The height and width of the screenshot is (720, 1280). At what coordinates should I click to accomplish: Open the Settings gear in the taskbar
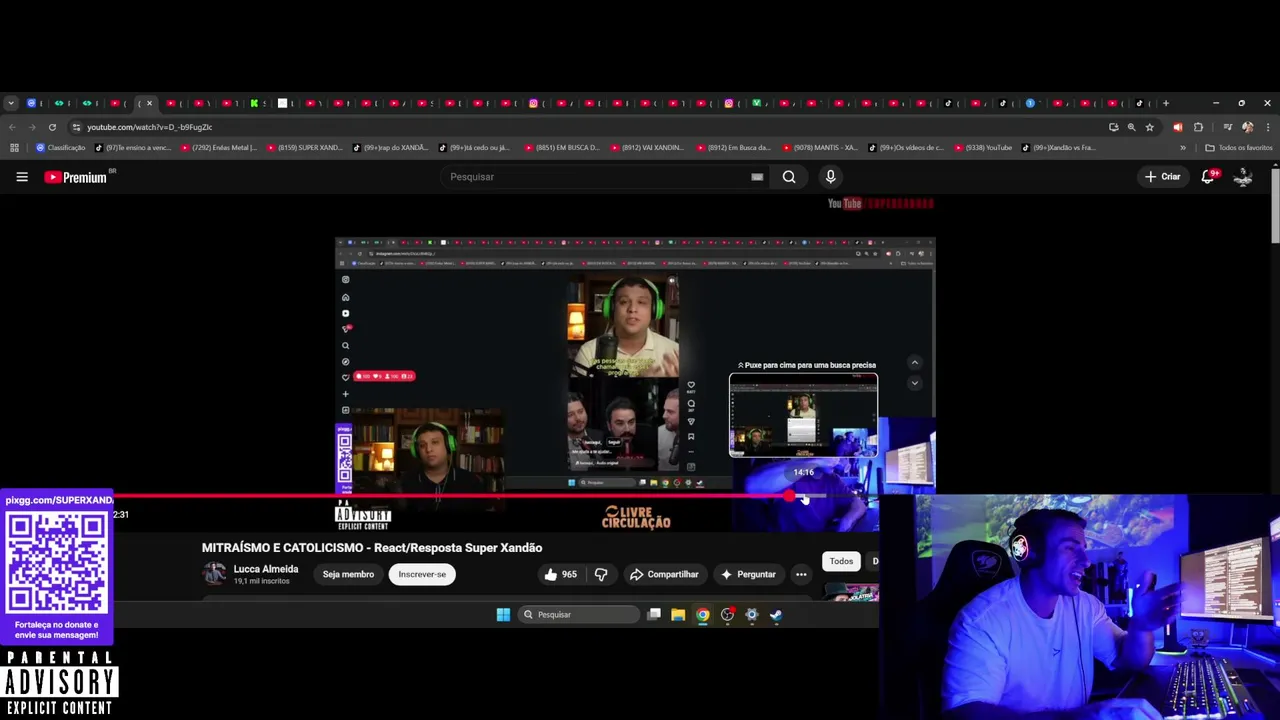tap(752, 614)
